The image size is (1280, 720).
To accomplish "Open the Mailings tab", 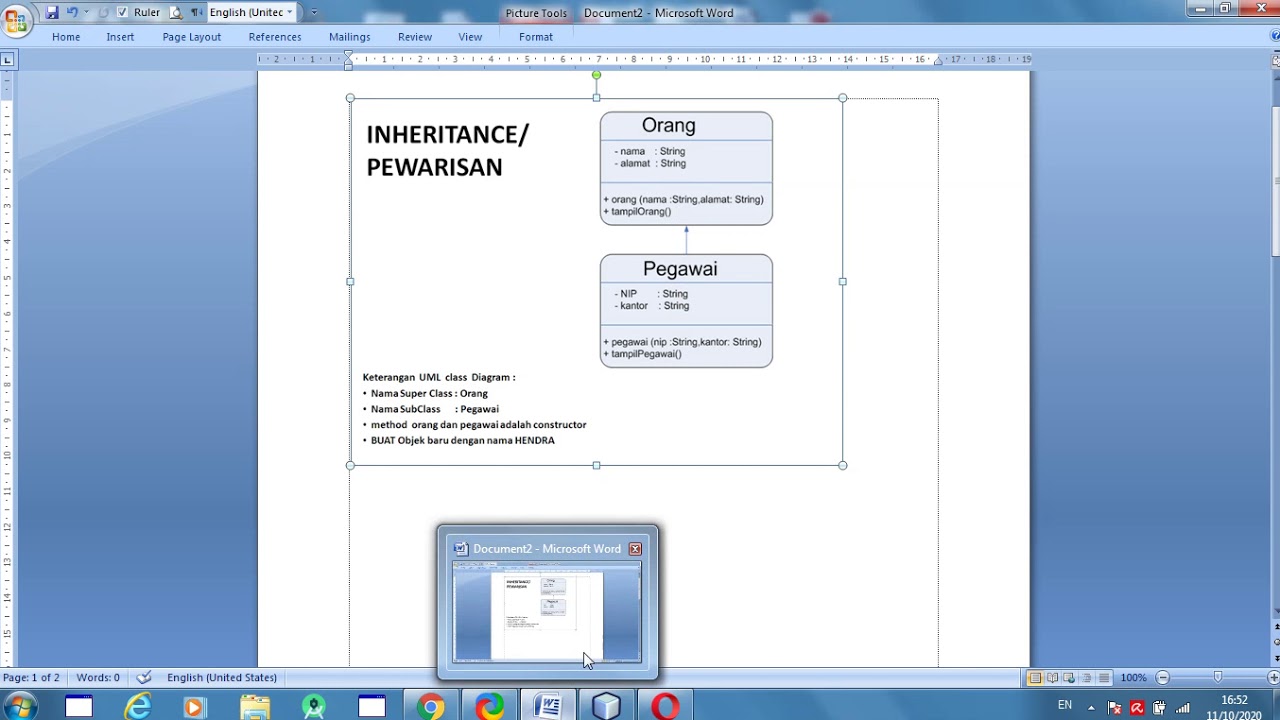I will point(350,37).
